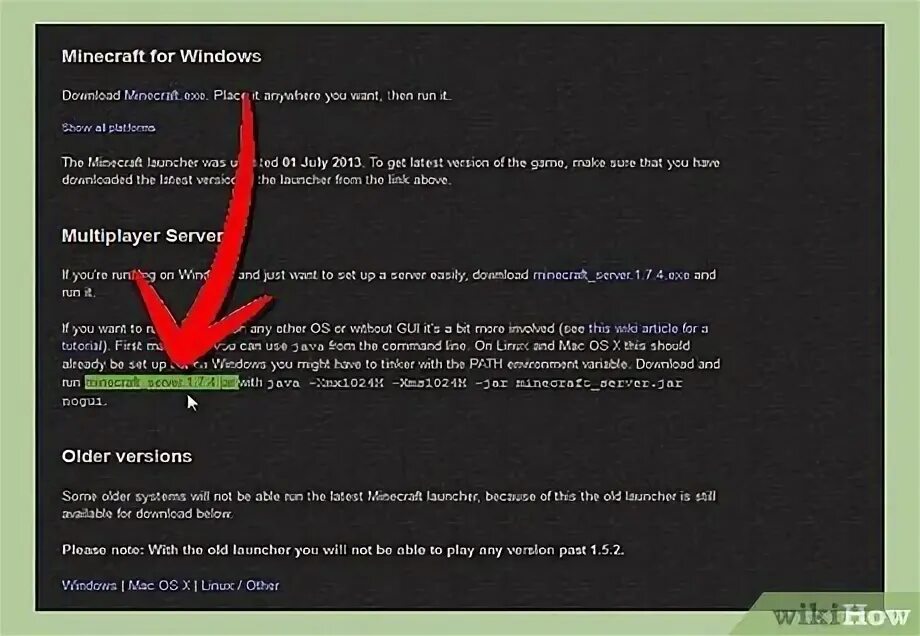Open the Linux / Other old launcher link
This screenshot has height=636, width=920.
pos(240,585)
